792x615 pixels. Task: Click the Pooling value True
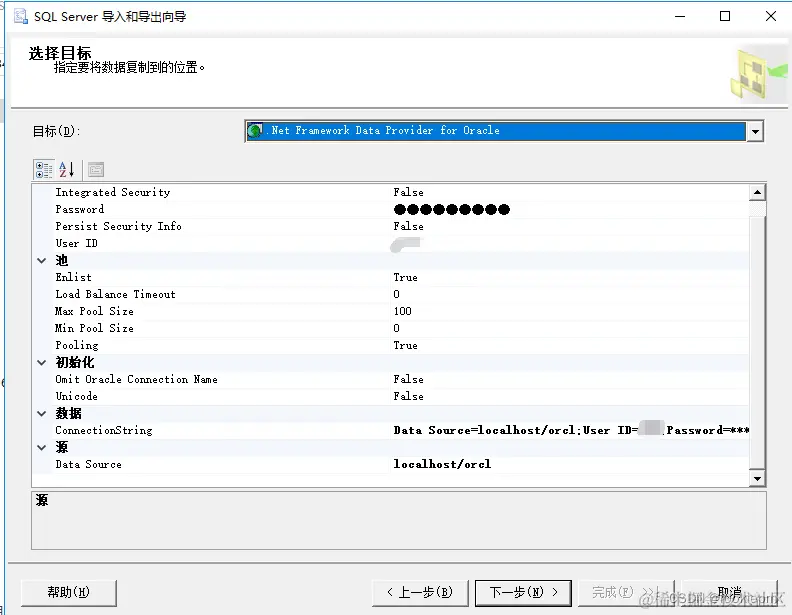coord(406,345)
